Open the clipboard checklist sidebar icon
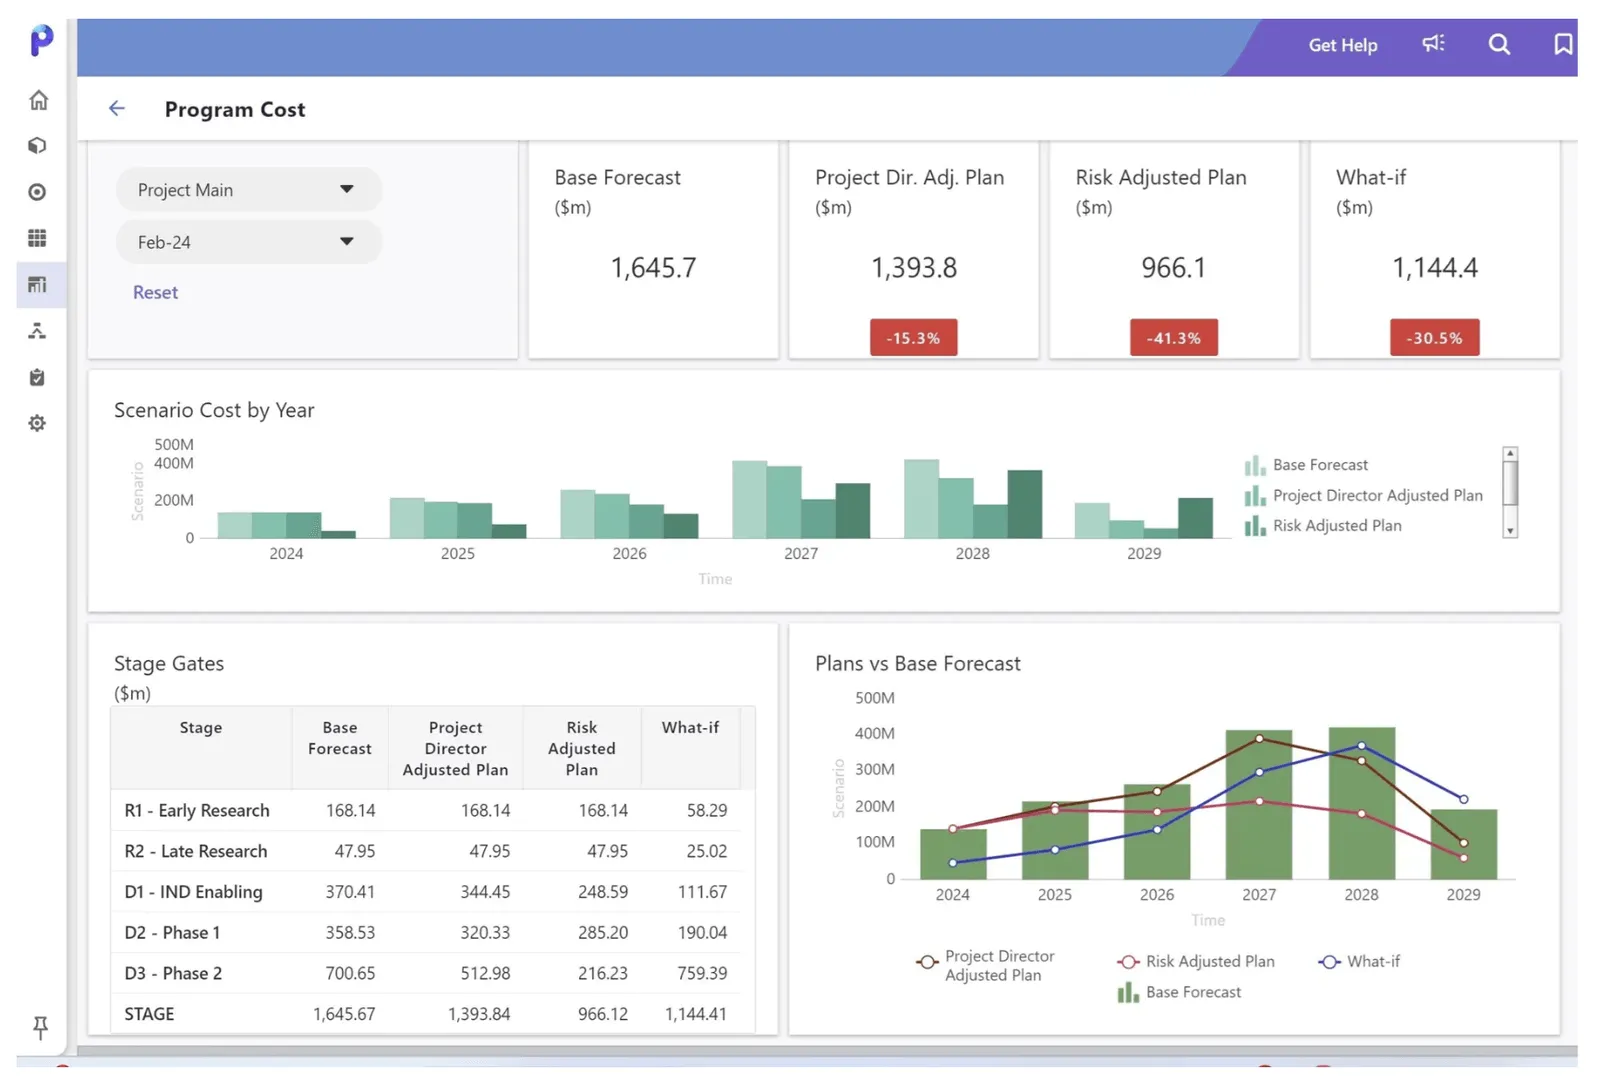The image size is (1600, 1085). (x=37, y=377)
